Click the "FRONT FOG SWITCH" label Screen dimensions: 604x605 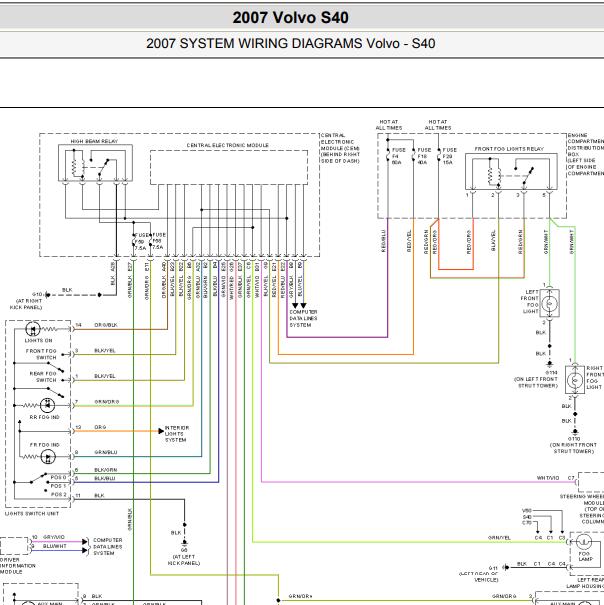(41, 354)
